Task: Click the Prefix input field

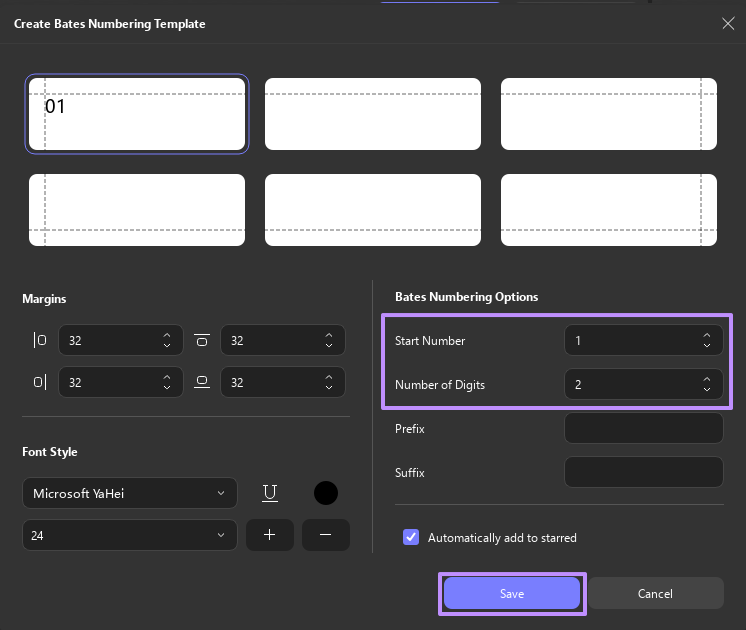Action: coord(643,428)
